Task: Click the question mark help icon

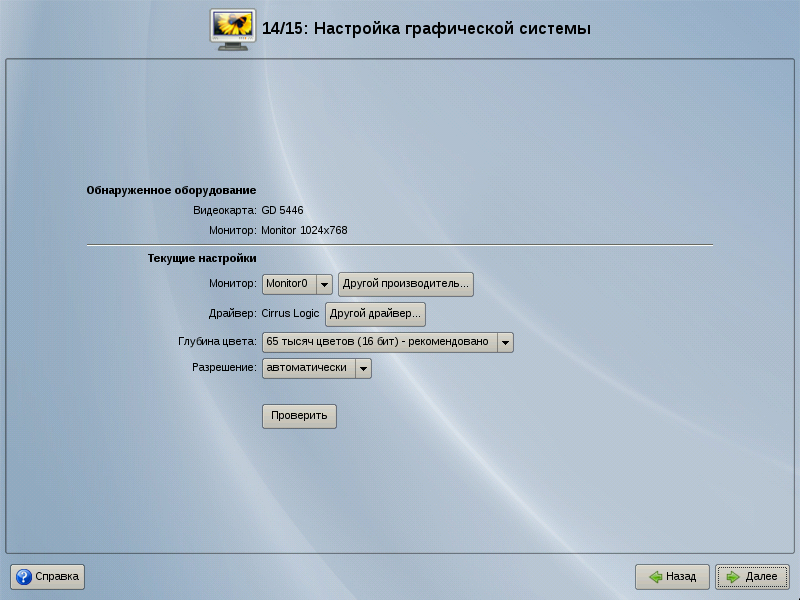Action: tap(23, 577)
